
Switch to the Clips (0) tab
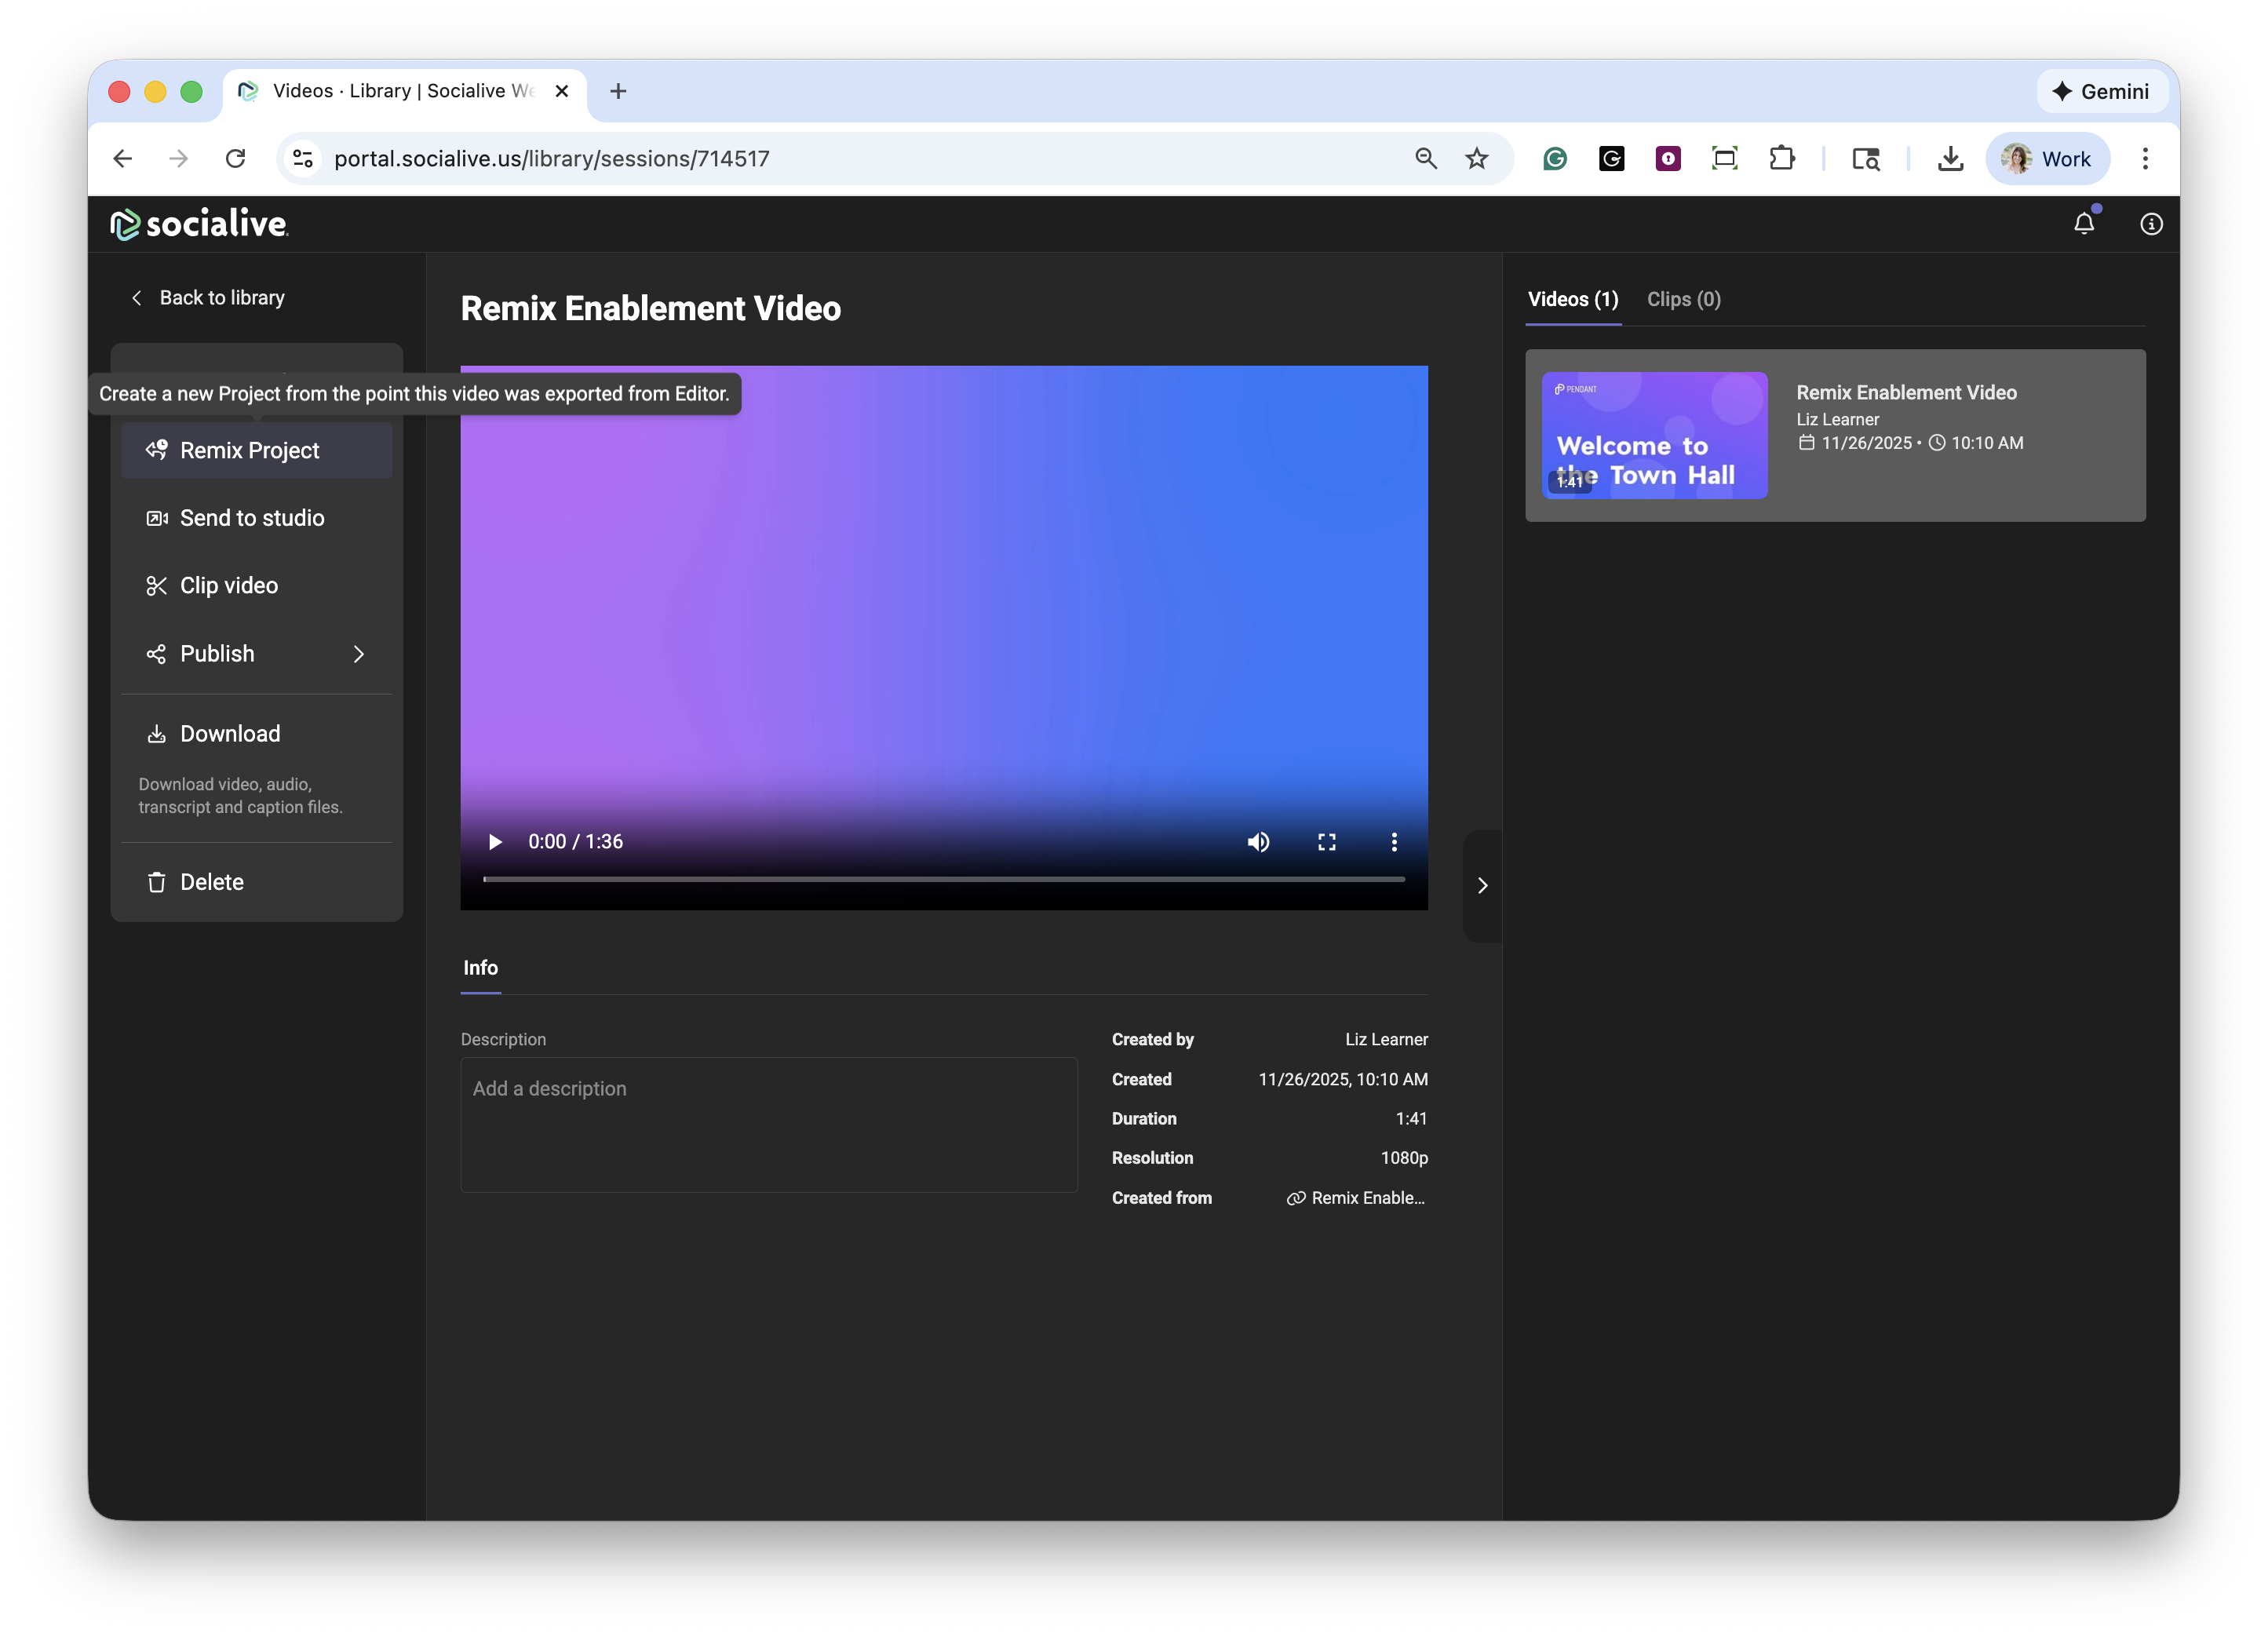click(1683, 299)
